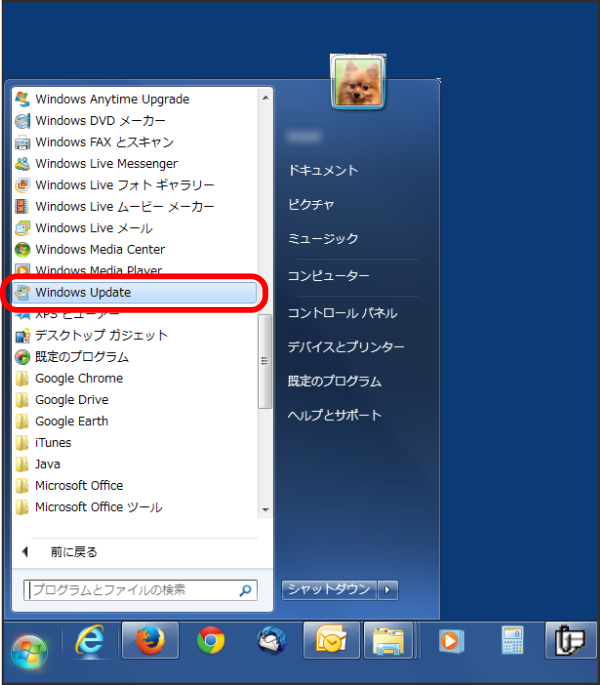The width and height of the screenshot is (600, 685).
Task: Open Thunderbird from the taskbar
Action: pyautogui.click(x=271, y=640)
